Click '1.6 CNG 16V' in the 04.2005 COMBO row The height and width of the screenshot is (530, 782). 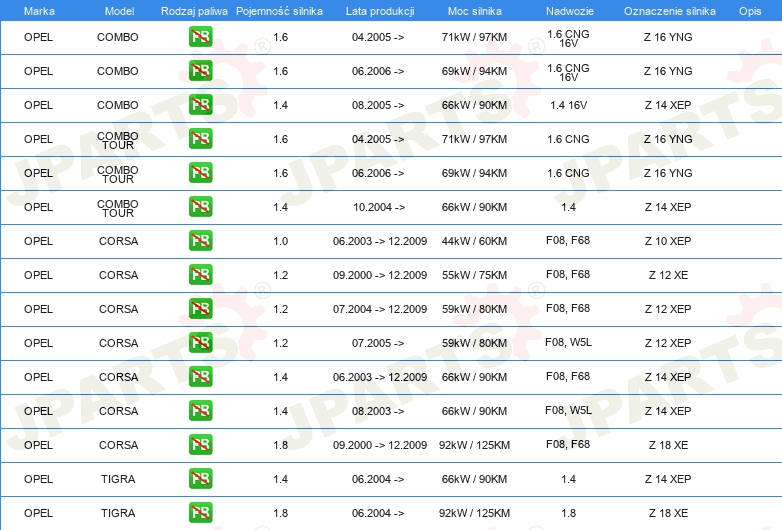[x=568, y=38]
